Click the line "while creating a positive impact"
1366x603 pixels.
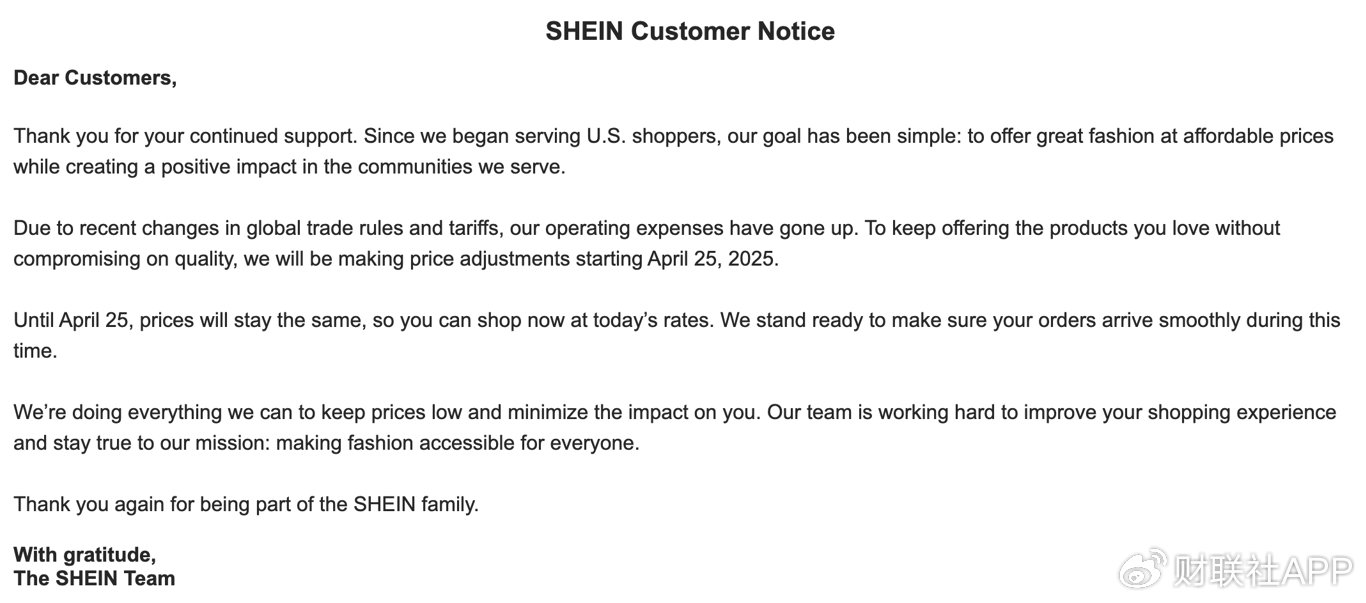[160, 167]
